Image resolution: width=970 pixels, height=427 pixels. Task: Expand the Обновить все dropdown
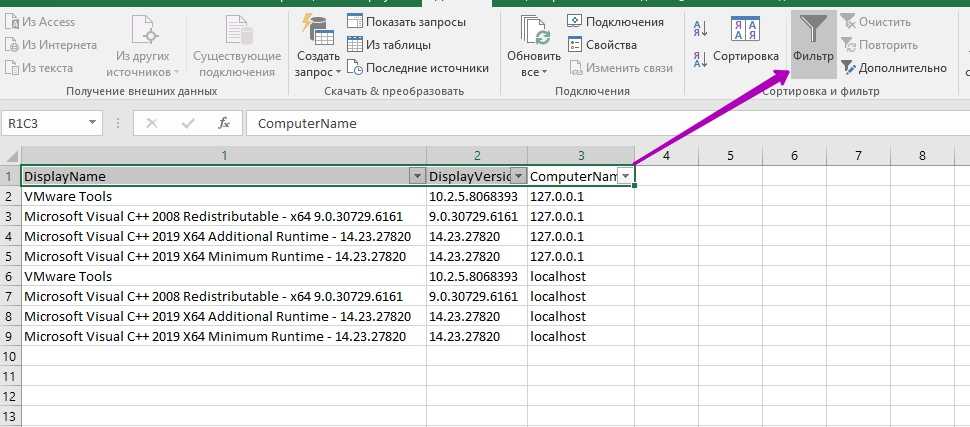[x=541, y=72]
